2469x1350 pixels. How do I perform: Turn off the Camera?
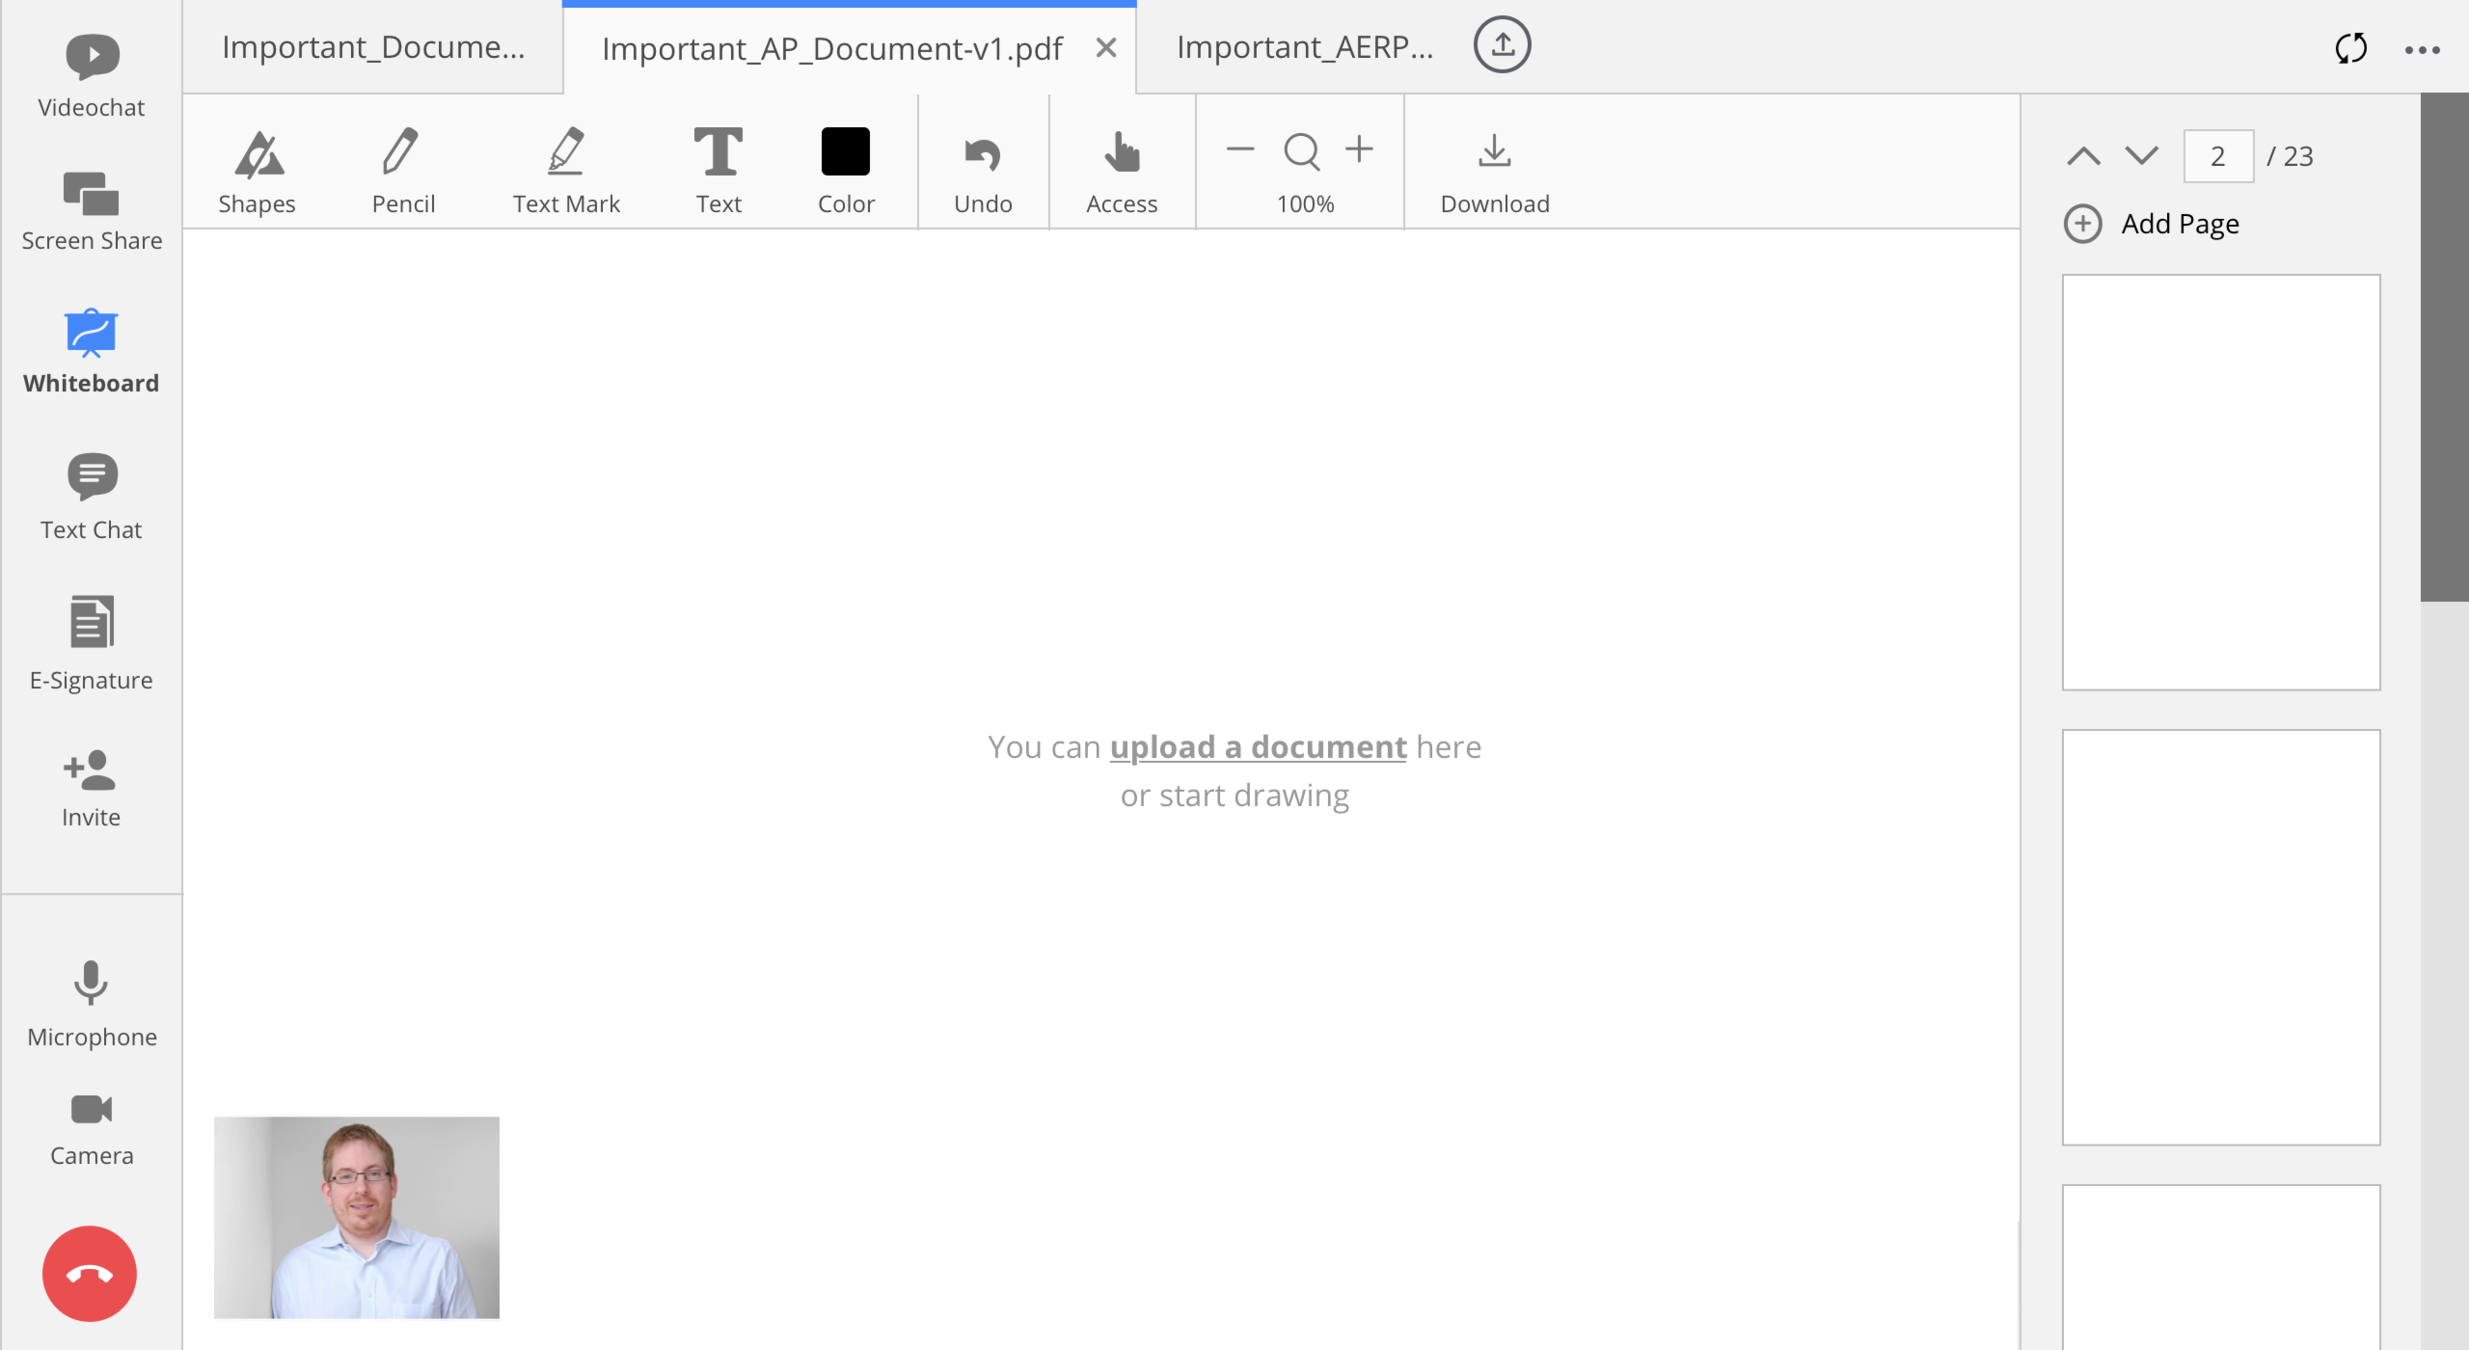coord(91,1127)
